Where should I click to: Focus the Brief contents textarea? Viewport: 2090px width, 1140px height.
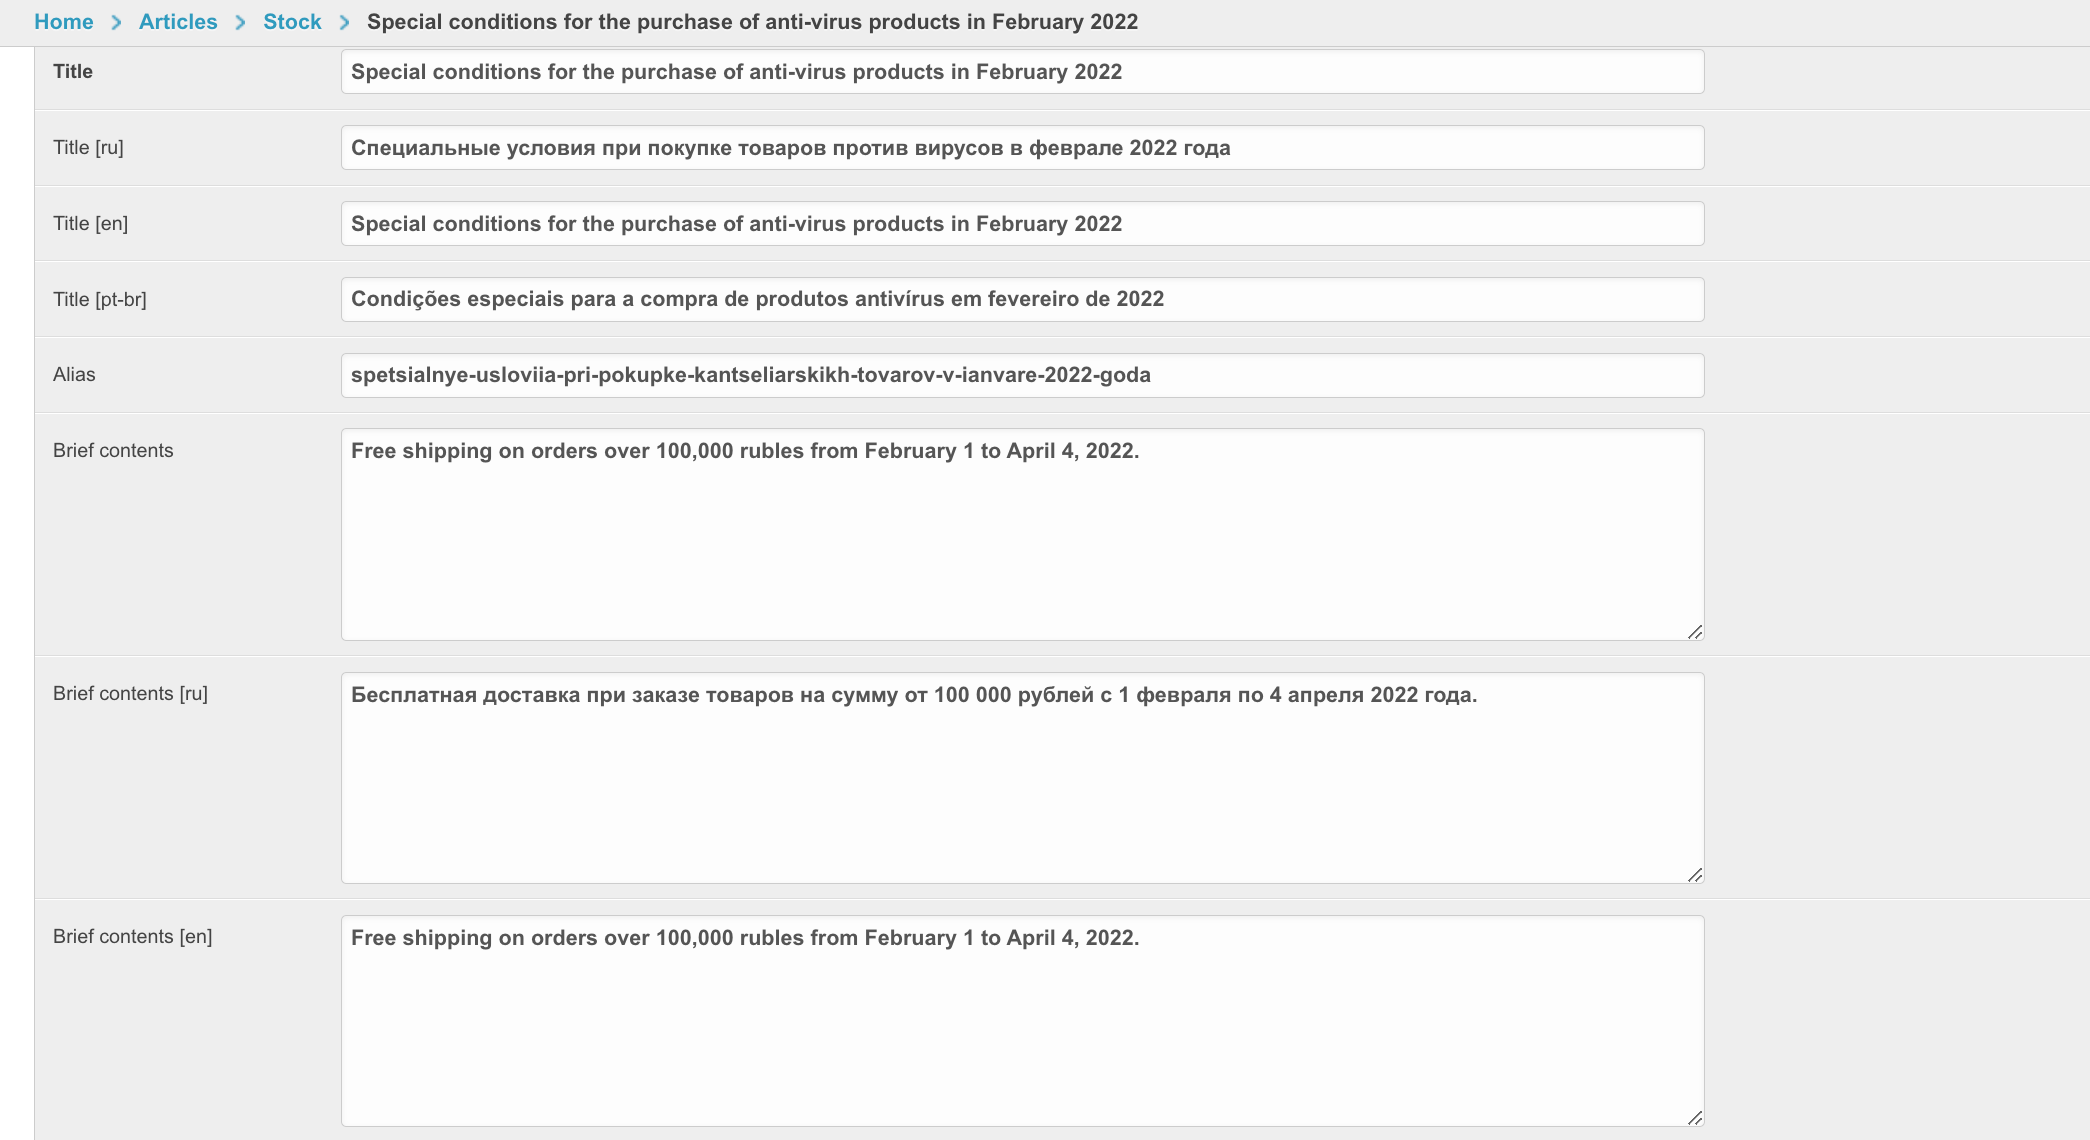point(1022,535)
